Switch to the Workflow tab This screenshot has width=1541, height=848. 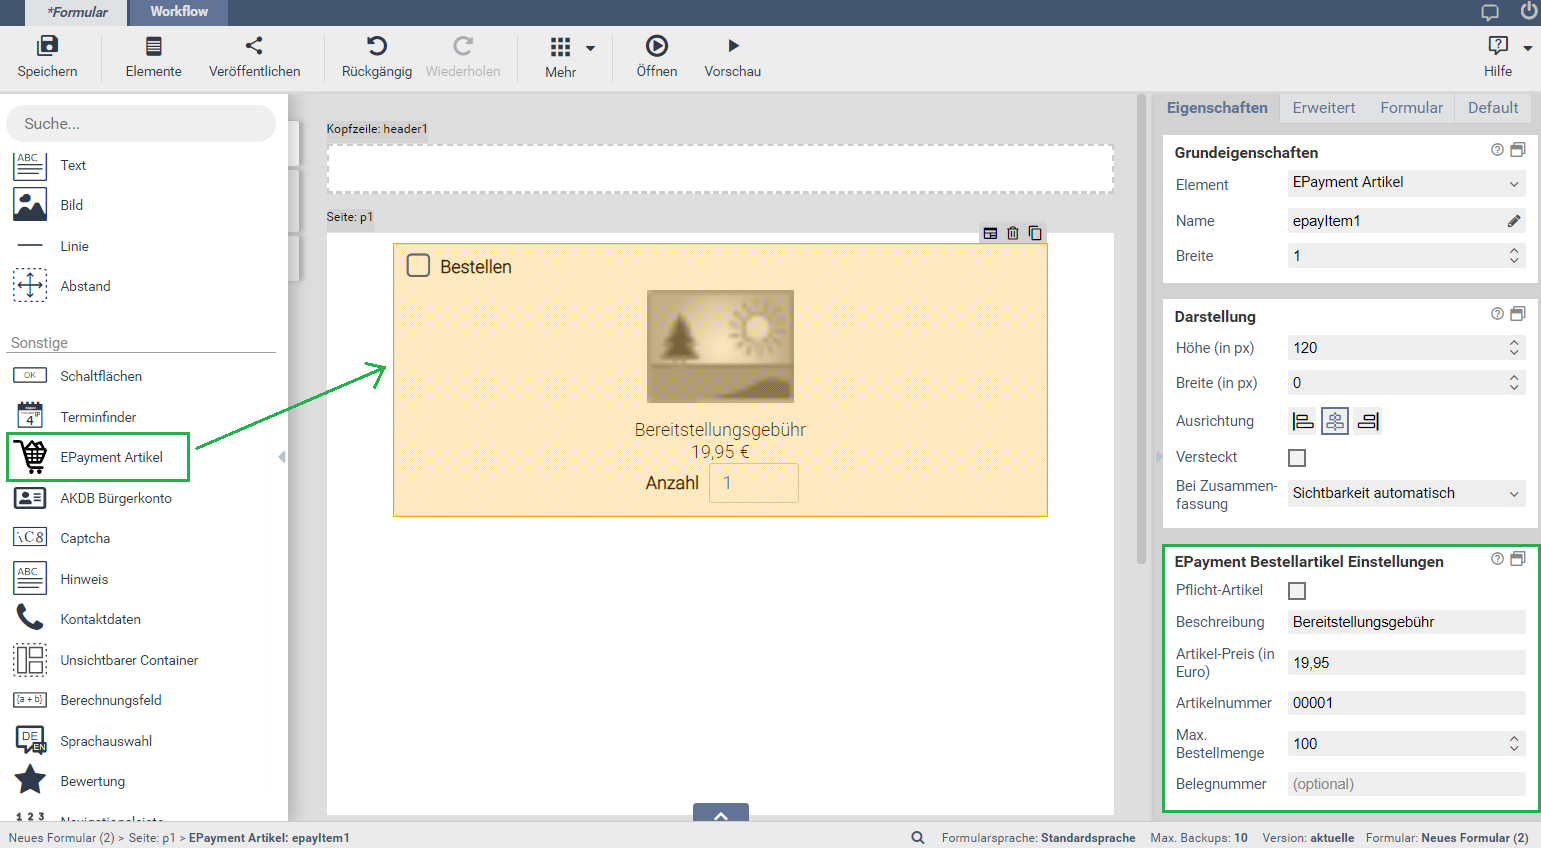pyautogui.click(x=179, y=12)
